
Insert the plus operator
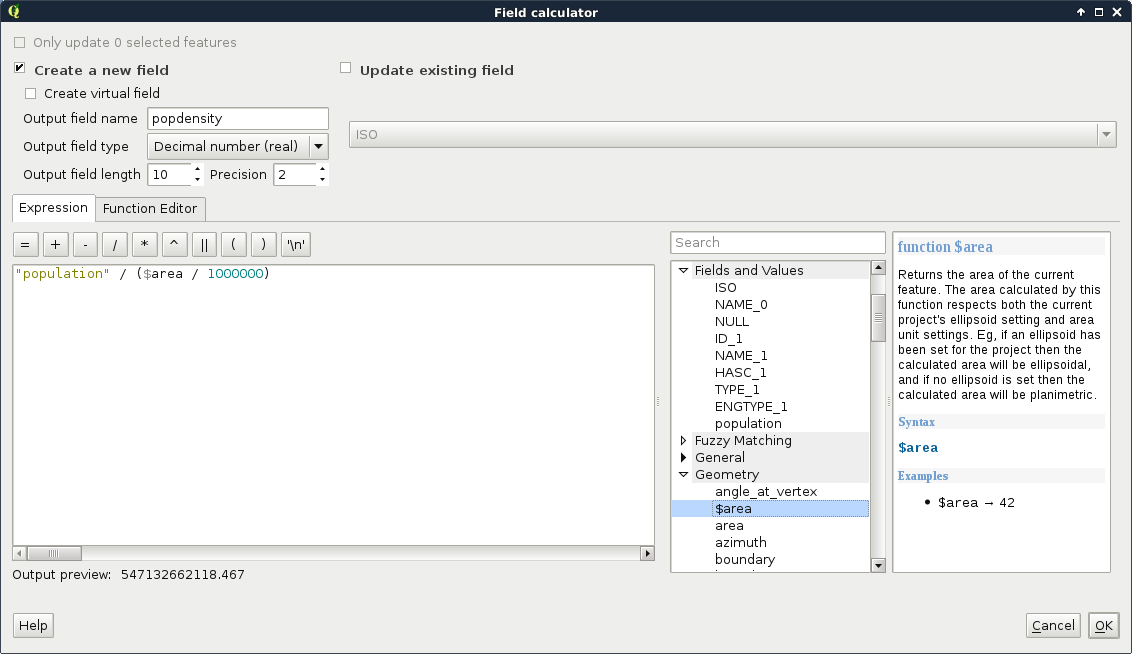tap(55, 244)
